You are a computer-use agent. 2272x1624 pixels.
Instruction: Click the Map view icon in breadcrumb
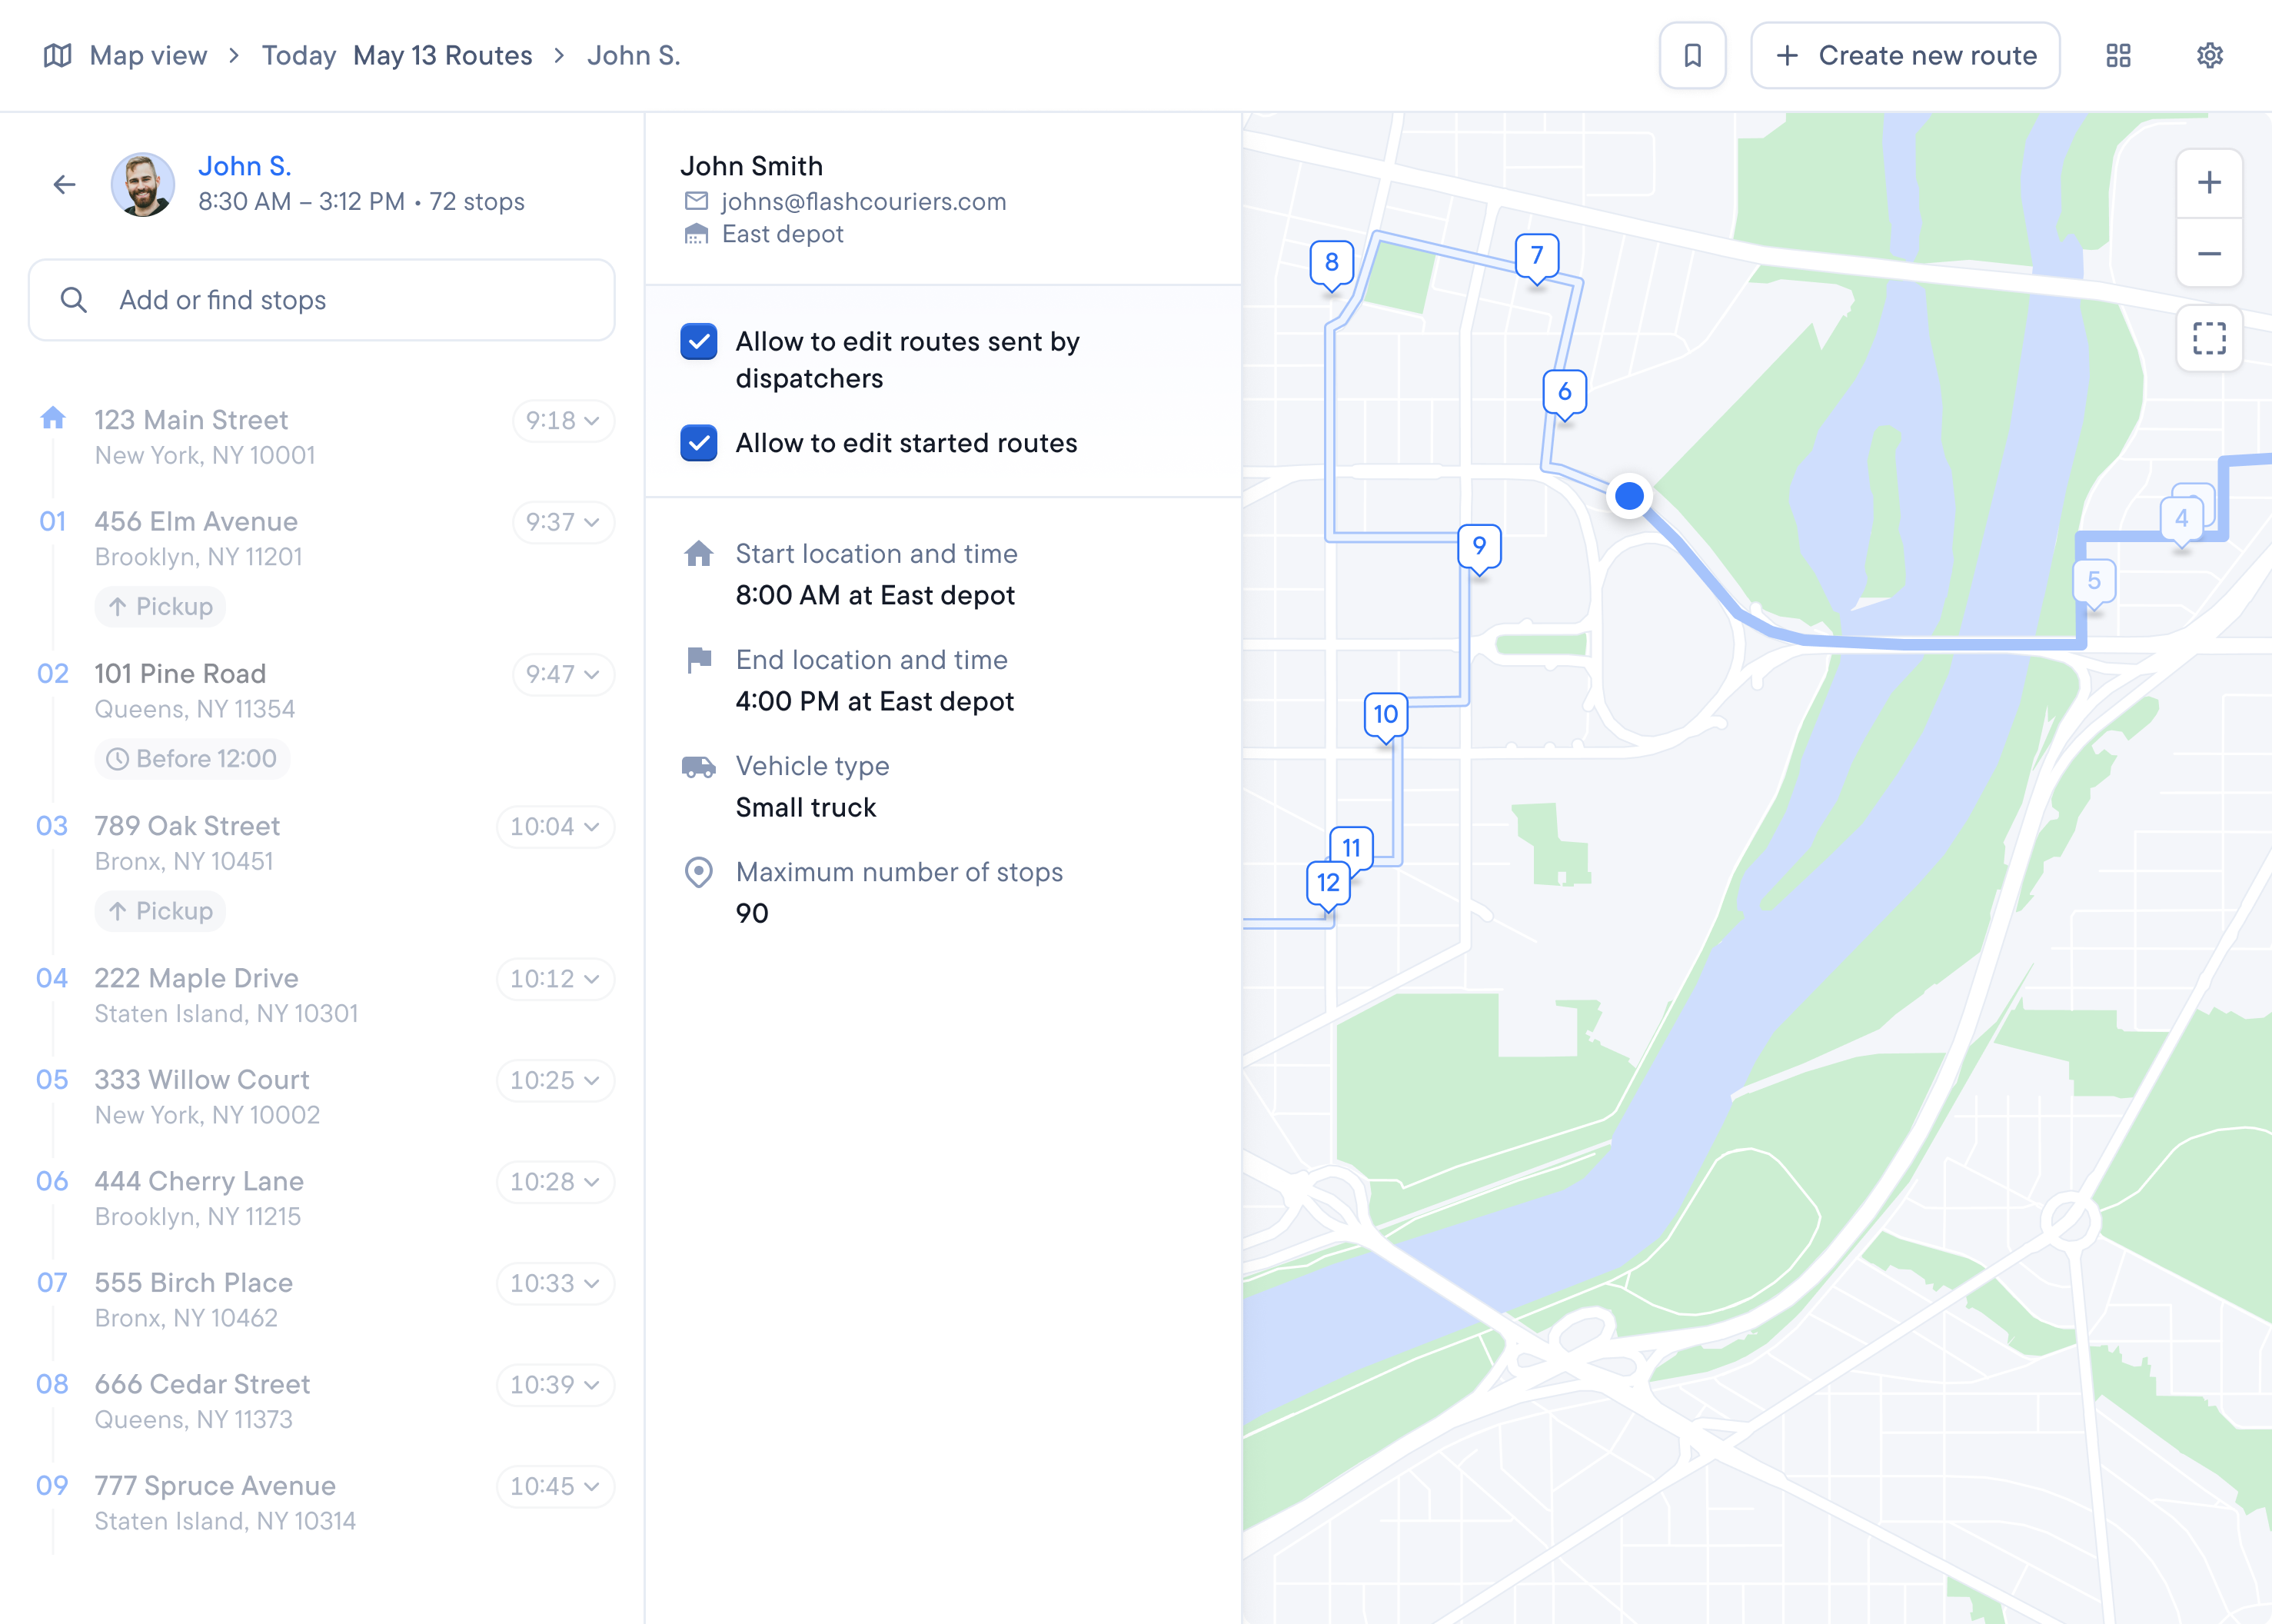coord(58,55)
